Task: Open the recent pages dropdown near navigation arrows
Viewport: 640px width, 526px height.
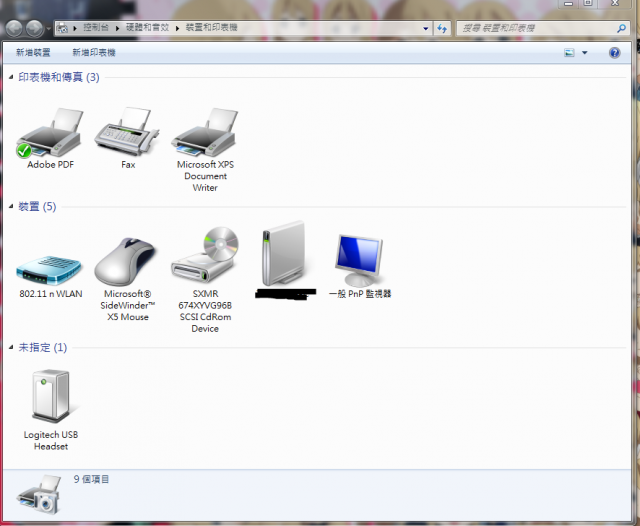Action: point(49,28)
